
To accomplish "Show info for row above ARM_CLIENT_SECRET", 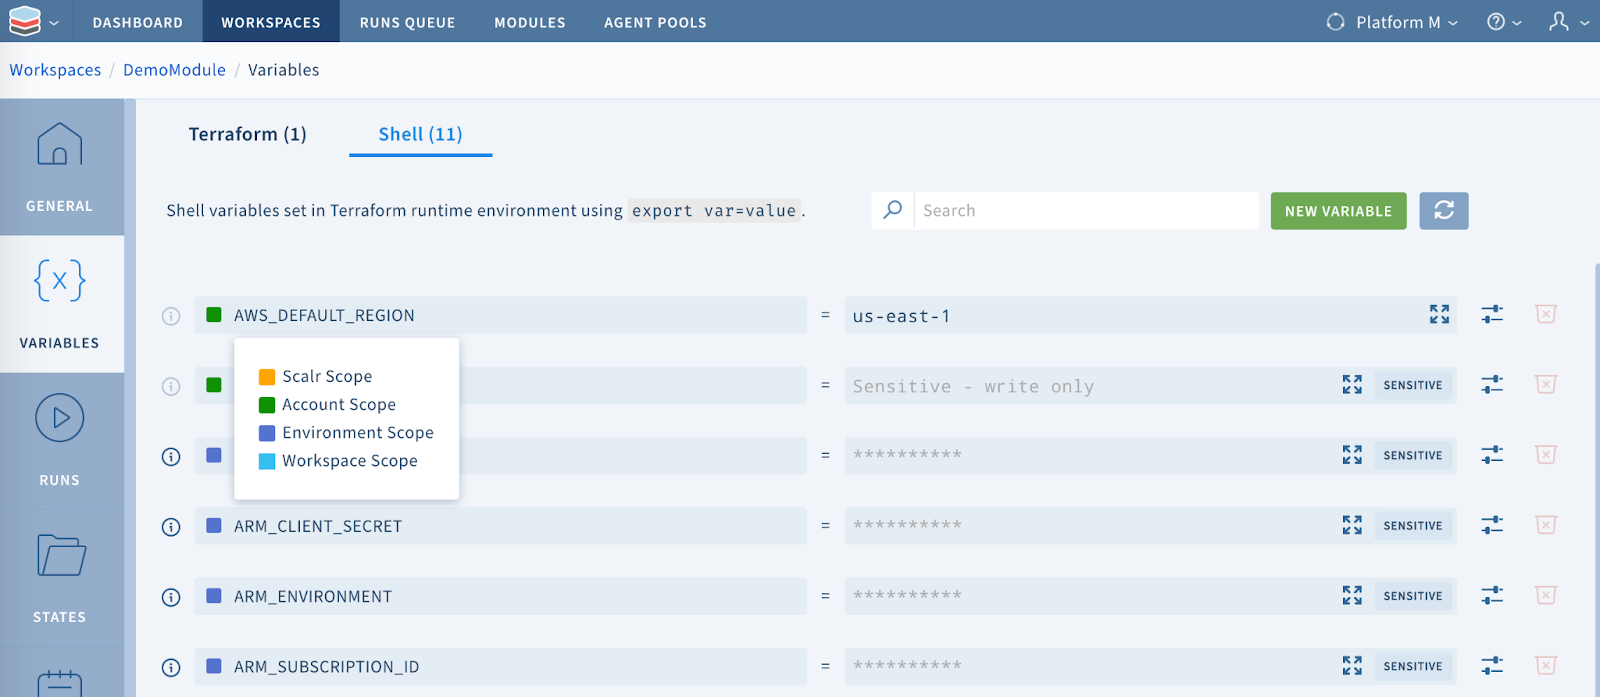I will pyautogui.click(x=171, y=457).
